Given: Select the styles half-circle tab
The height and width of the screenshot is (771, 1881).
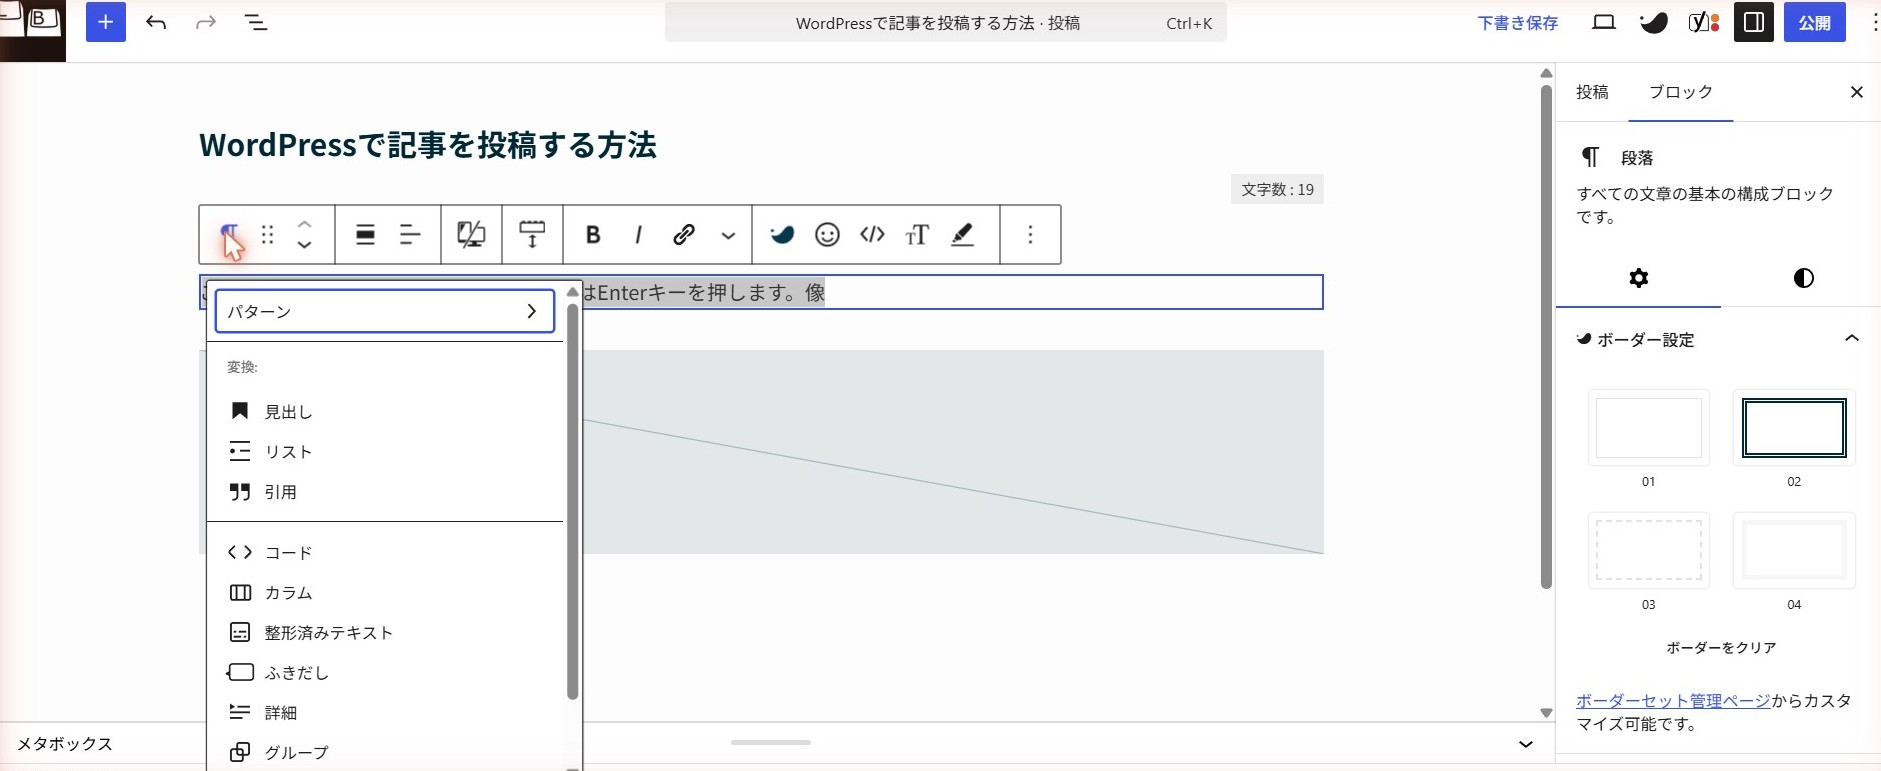Looking at the screenshot, I should click(1803, 278).
